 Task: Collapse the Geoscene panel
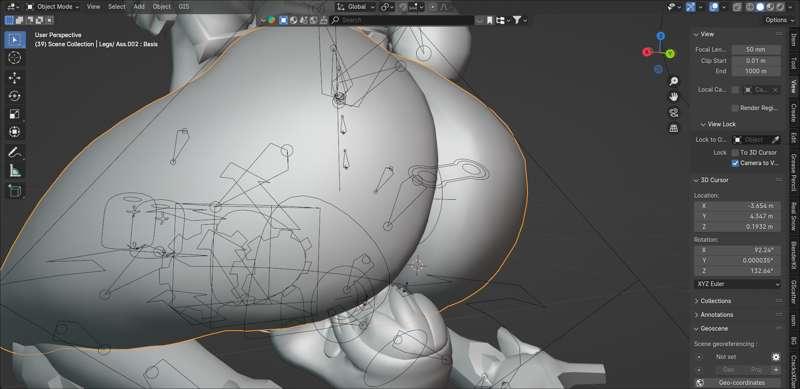click(x=714, y=329)
